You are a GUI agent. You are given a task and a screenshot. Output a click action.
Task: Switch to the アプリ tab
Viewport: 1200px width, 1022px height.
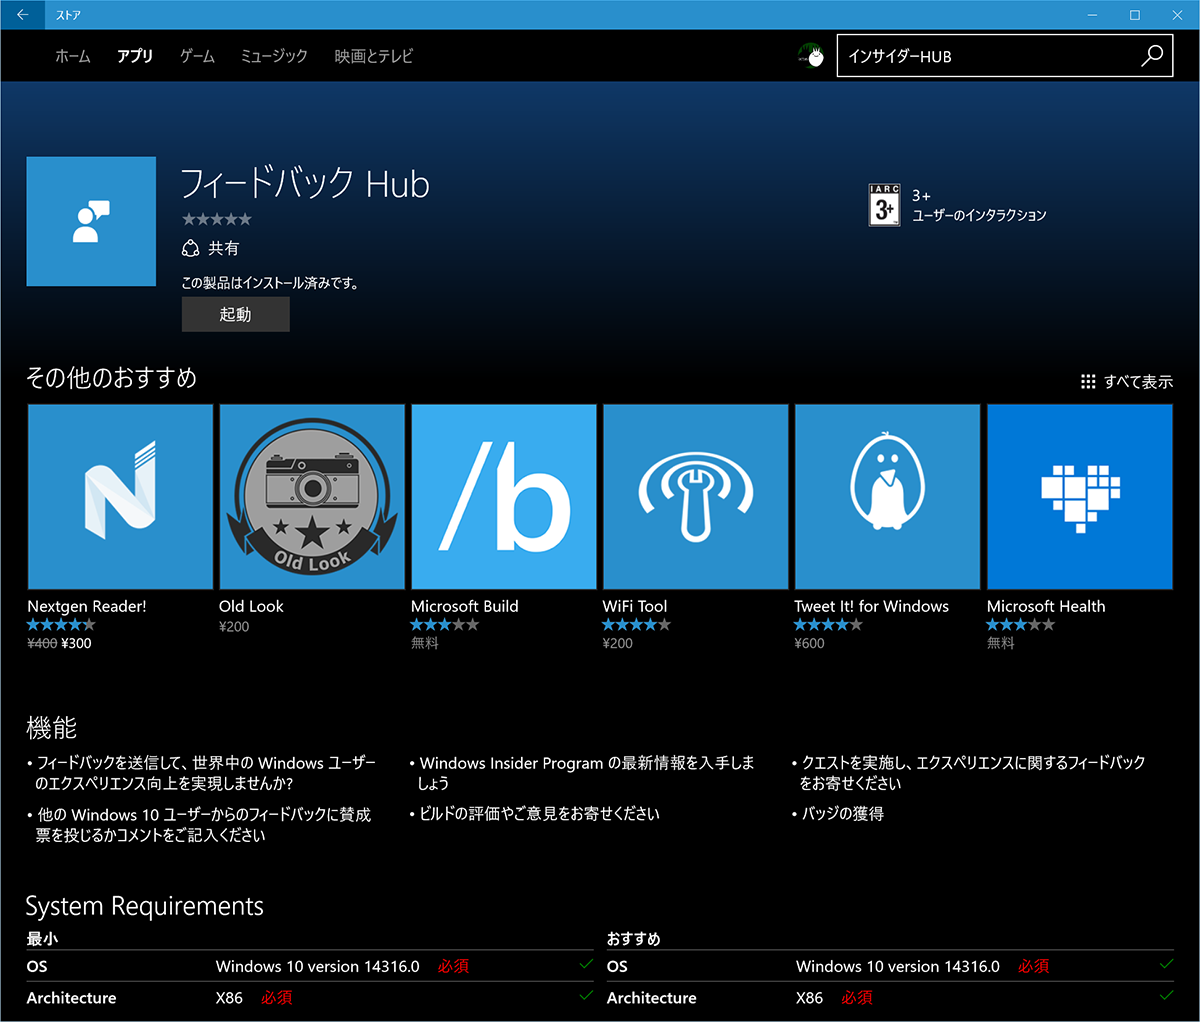pos(135,57)
